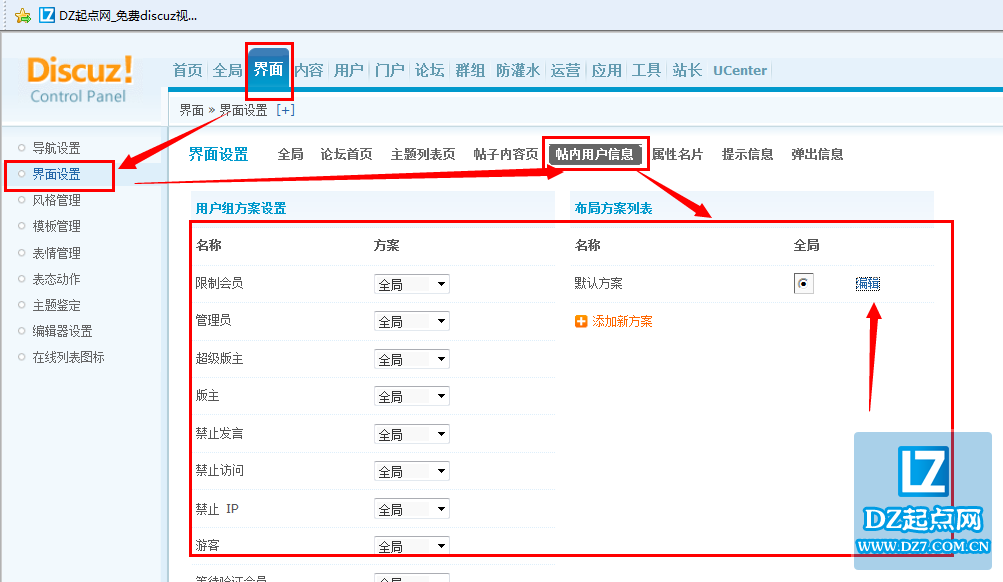The width and height of the screenshot is (1003, 582).
Task: Click the DZ site favicon in tab
Action: [46, 15]
